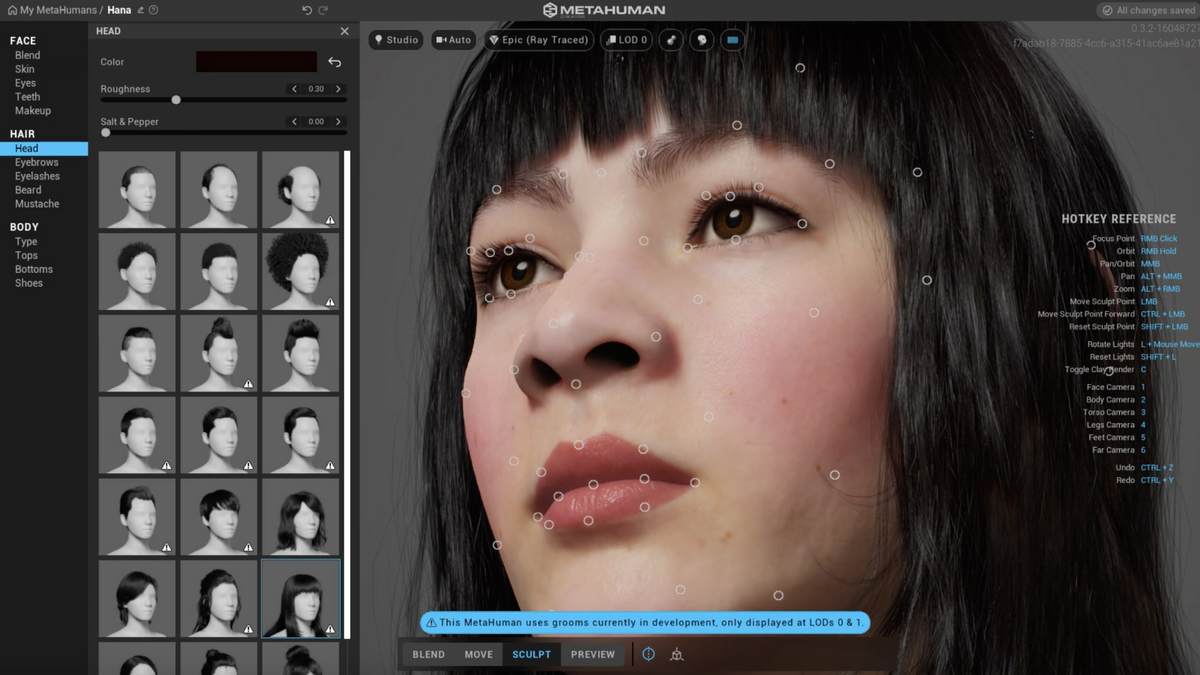Select the highlighted long hair with bangs thumbnail

pyautogui.click(x=300, y=599)
